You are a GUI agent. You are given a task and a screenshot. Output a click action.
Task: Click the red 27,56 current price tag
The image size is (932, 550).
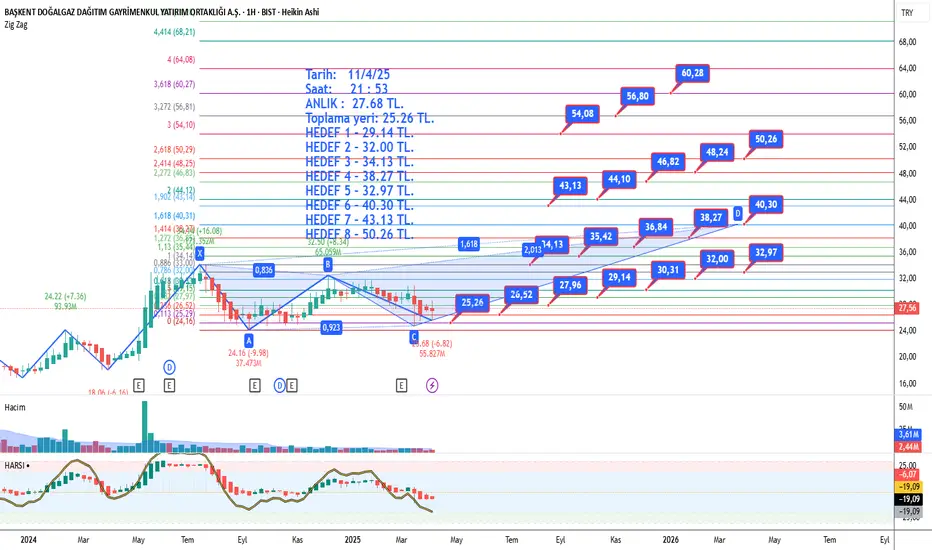click(x=907, y=308)
